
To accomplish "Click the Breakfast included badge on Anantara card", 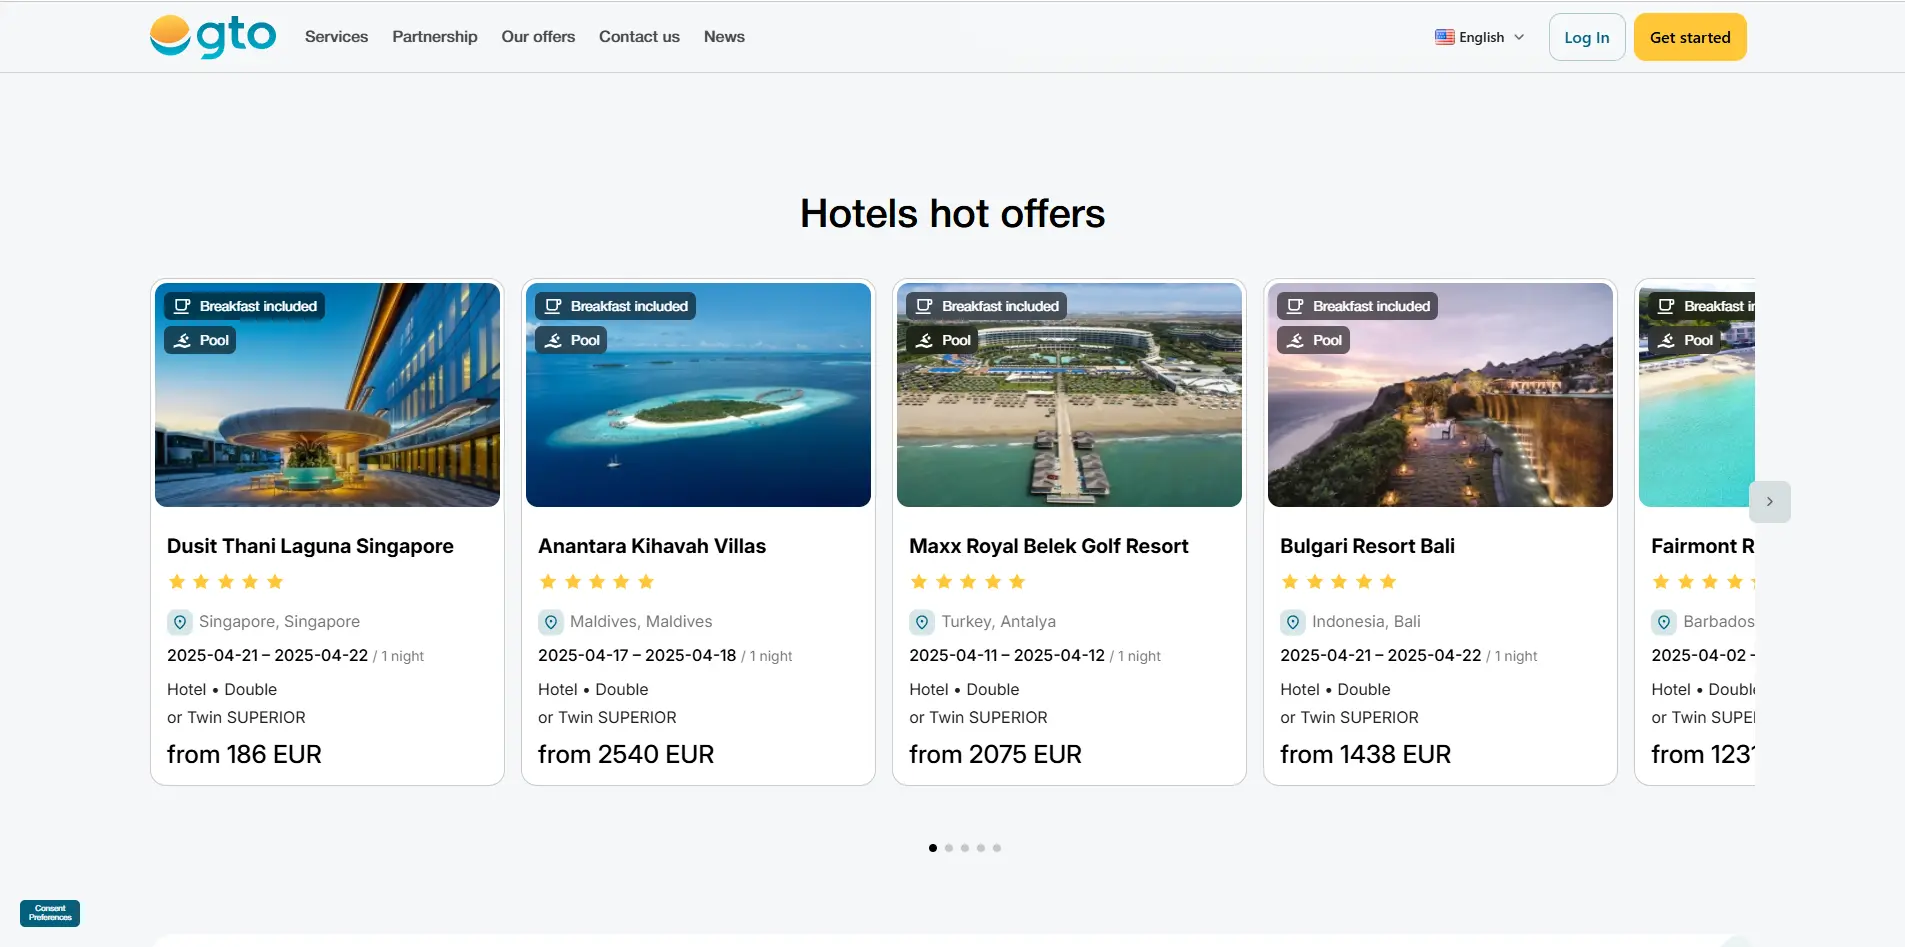I will tap(615, 305).
